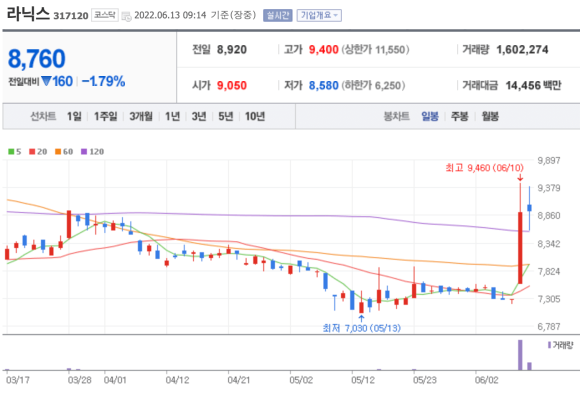Click the red 20-day moving average swatch

pos(32,152)
